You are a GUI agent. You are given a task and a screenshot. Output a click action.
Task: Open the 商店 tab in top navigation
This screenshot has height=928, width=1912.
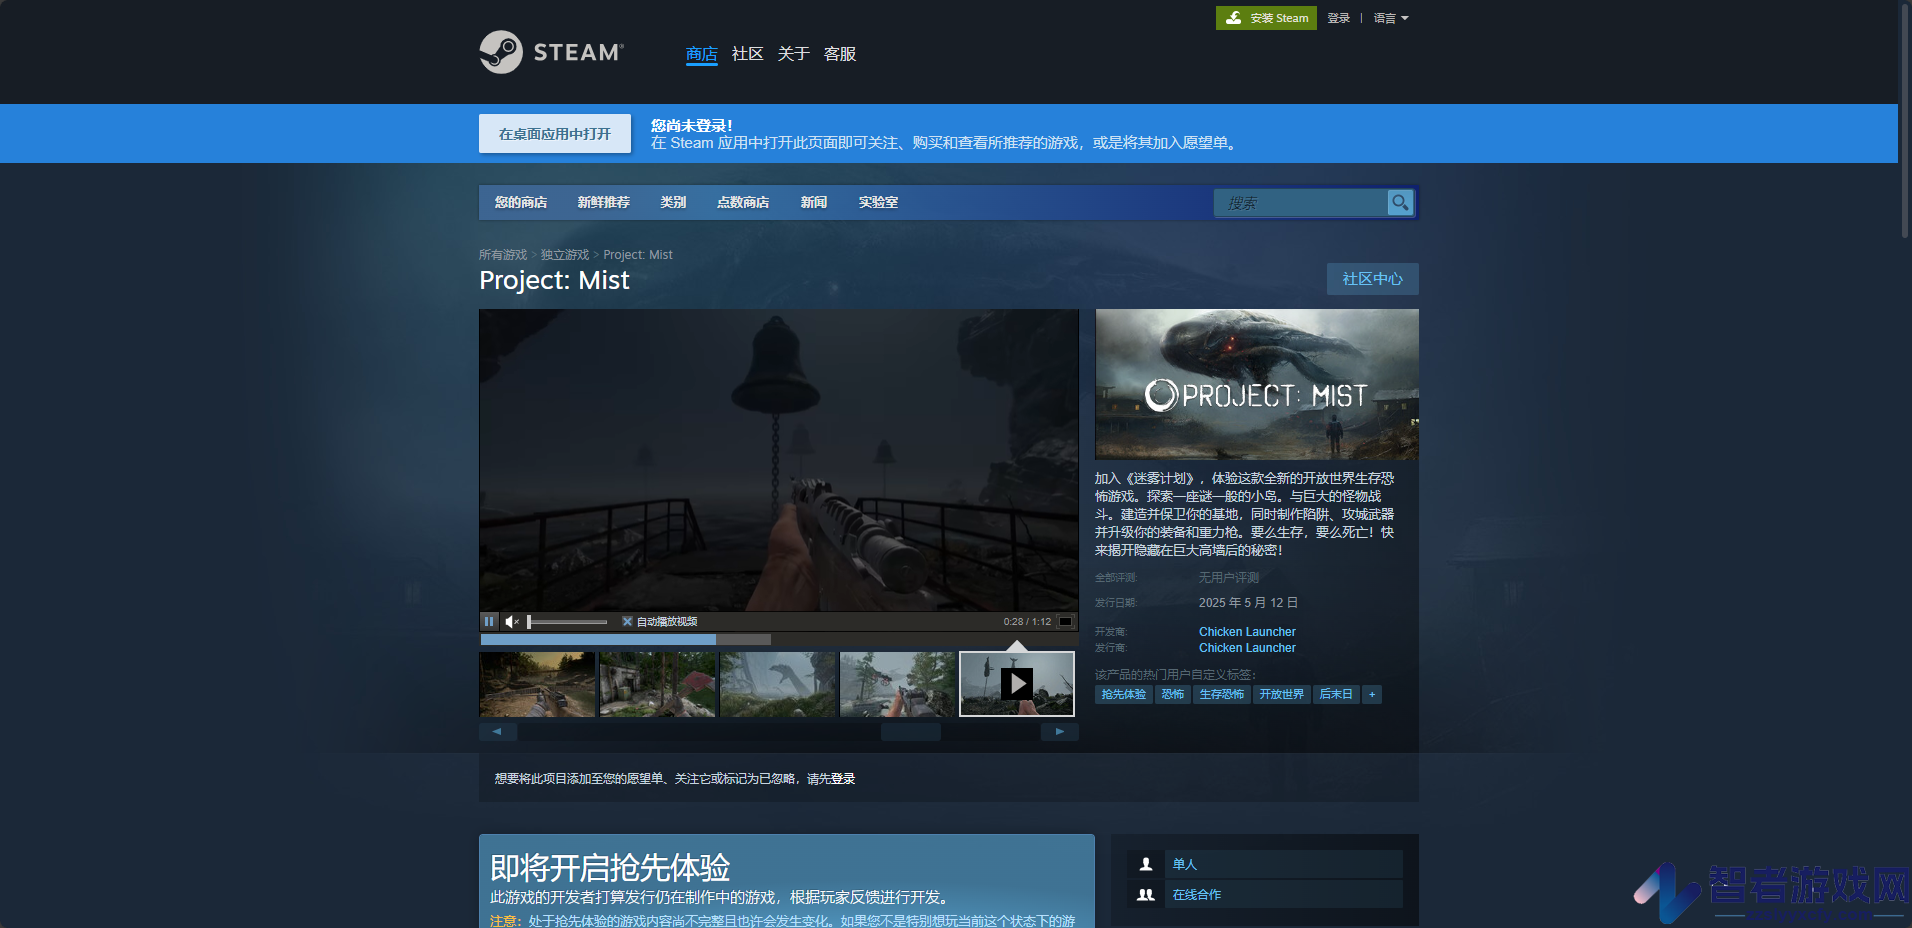pyautogui.click(x=702, y=54)
